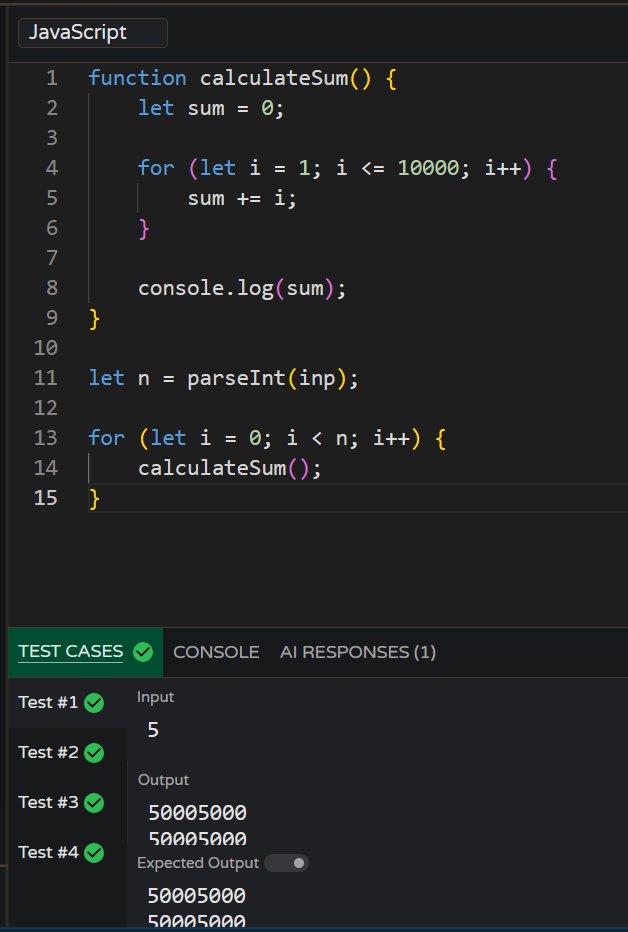Click line number 11 in the gutter
The height and width of the screenshot is (932, 628).
click(46, 377)
